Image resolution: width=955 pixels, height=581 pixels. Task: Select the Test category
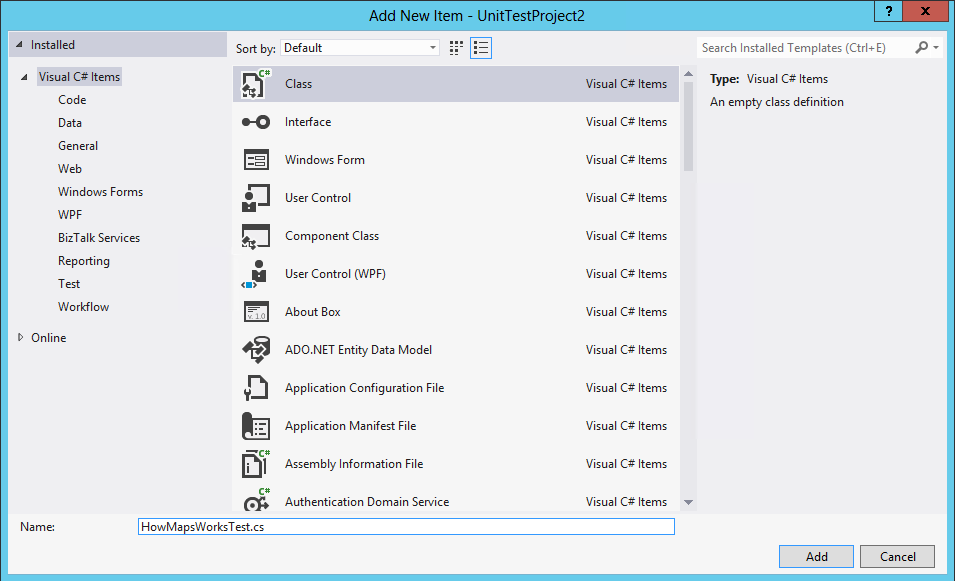(x=69, y=284)
